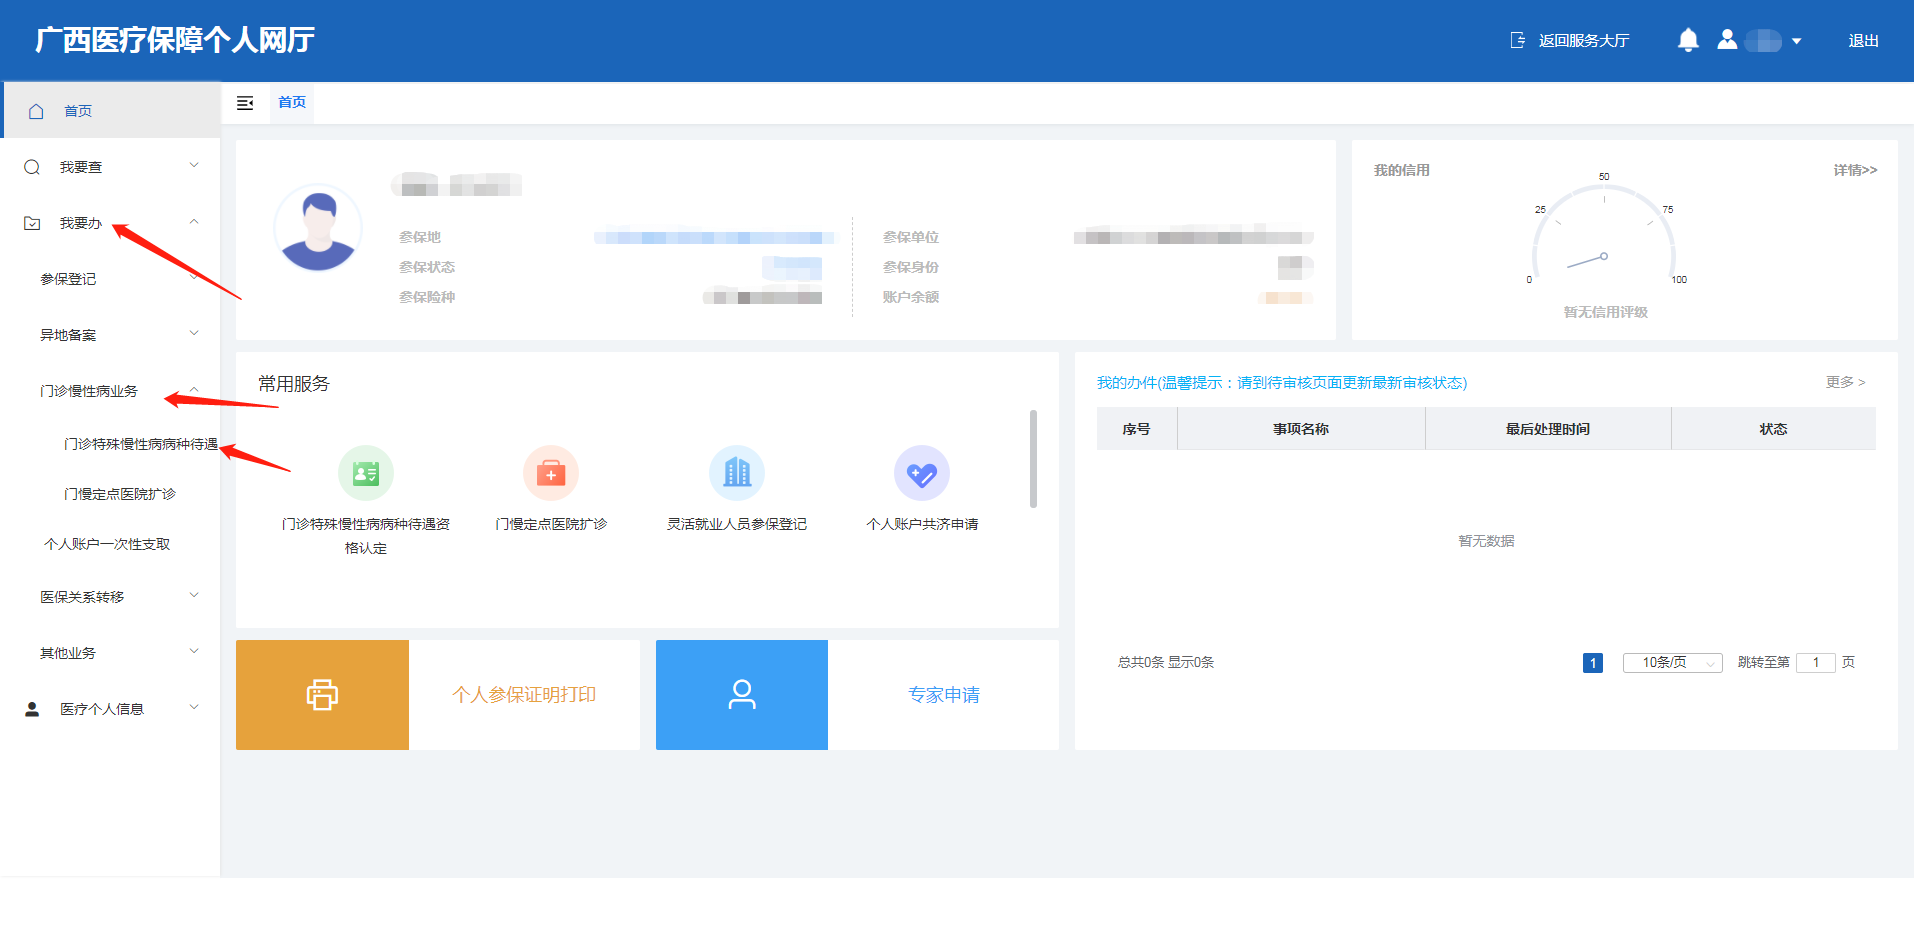Image resolution: width=1914 pixels, height=936 pixels.
Task: Open the 个人账户共济申请 heart icon
Action: [x=922, y=473]
